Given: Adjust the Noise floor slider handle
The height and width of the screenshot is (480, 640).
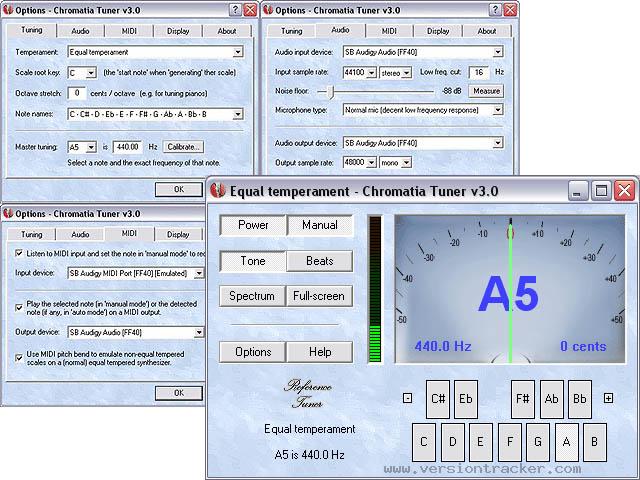Looking at the screenshot, I should click(x=331, y=92).
